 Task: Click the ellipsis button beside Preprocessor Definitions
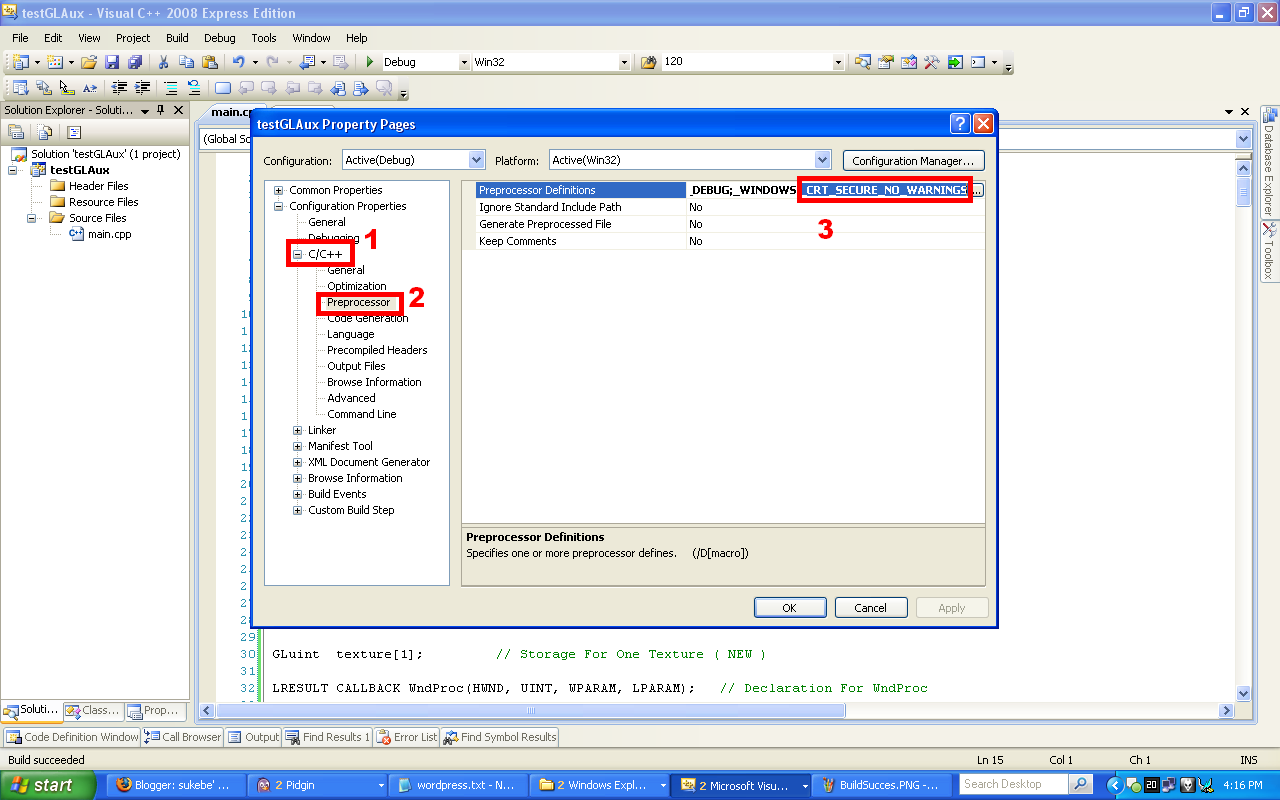point(977,190)
